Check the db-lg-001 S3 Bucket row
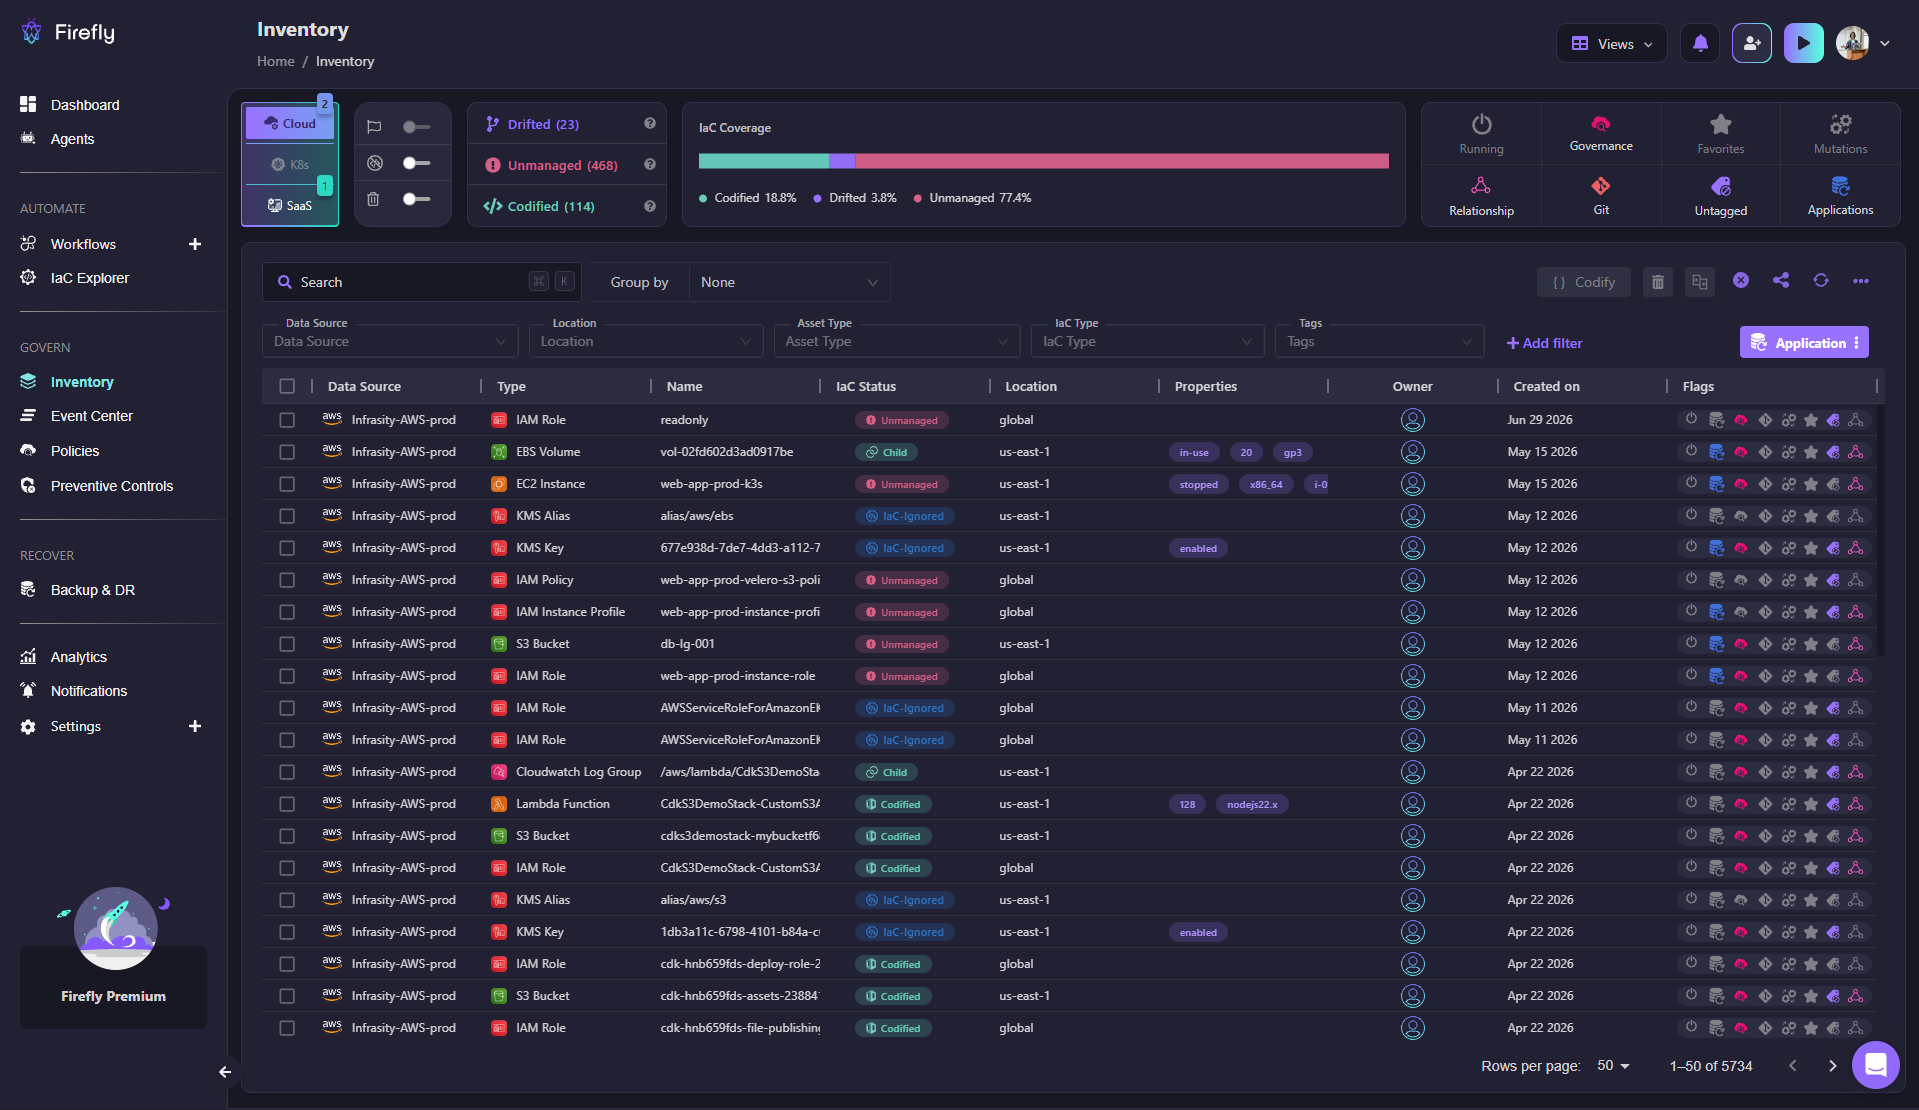 click(x=287, y=644)
